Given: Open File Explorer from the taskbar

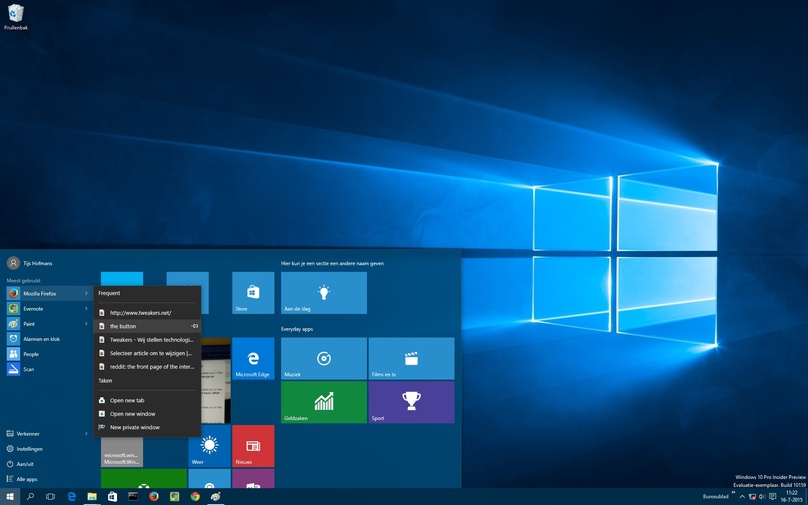Looking at the screenshot, I should click(x=92, y=497).
